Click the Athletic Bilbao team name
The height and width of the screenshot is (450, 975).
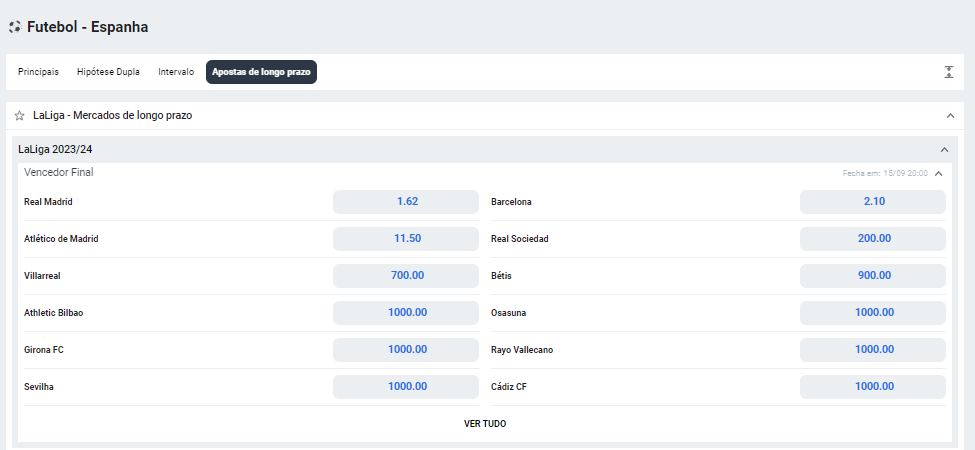pos(53,313)
